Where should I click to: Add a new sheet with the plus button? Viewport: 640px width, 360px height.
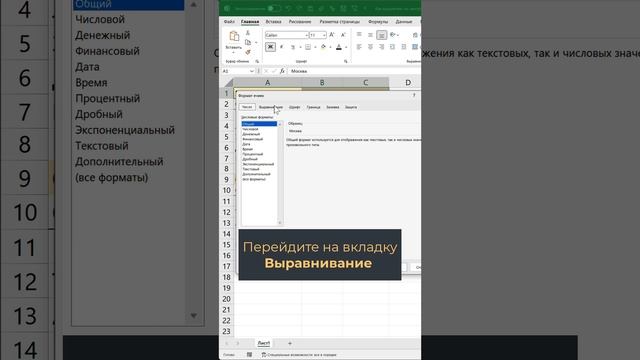pos(290,343)
